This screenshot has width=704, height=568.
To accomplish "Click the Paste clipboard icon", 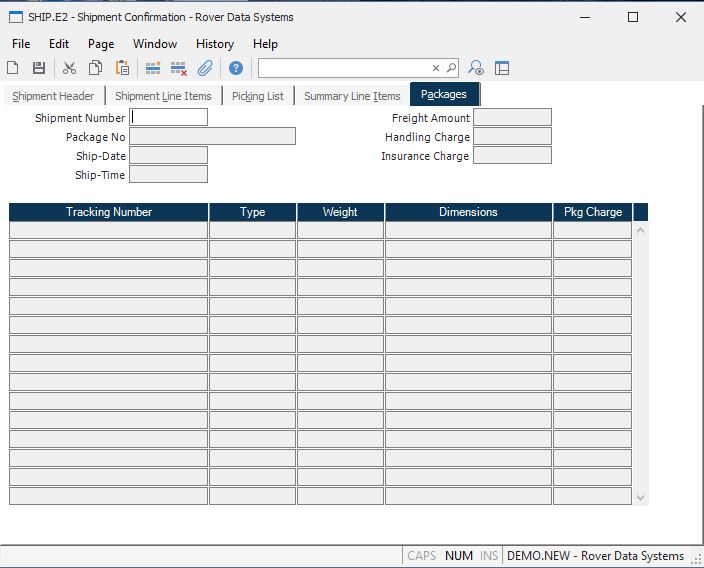I will [122, 68].
